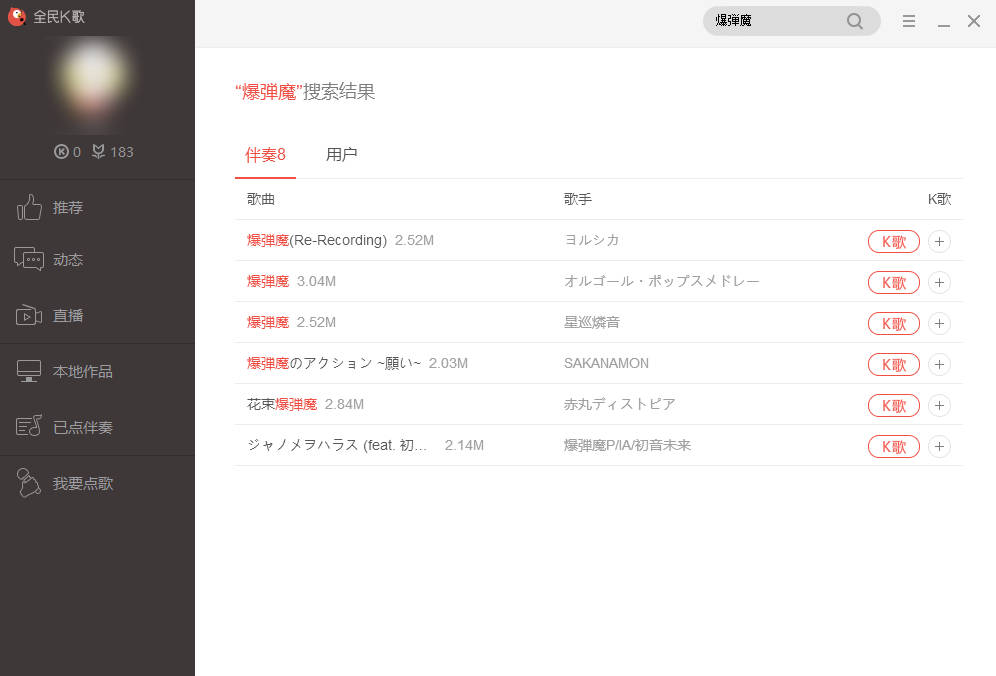Click the search magnifier icon
The image size is (996, 676).
[854, 21]
